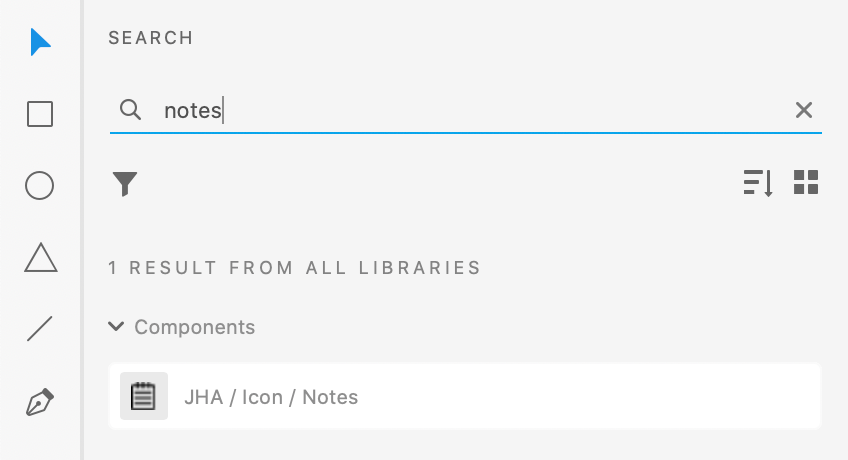Select the Ellipse tool

tap(40, 186)
